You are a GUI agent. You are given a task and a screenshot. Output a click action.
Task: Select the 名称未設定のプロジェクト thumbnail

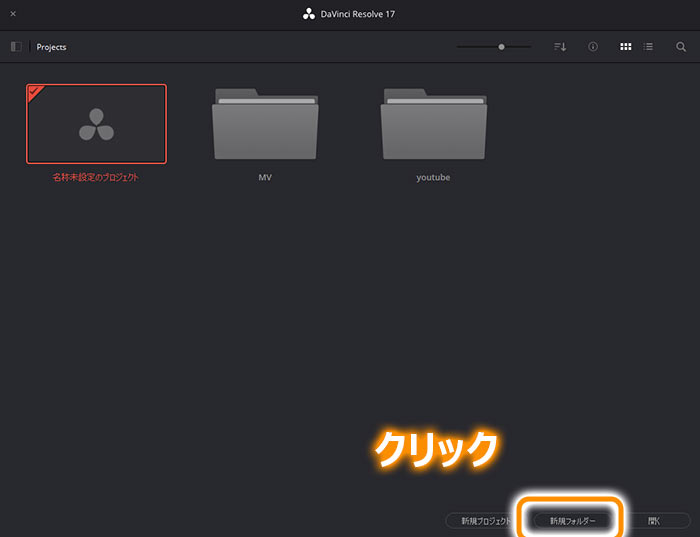point(96,124)
